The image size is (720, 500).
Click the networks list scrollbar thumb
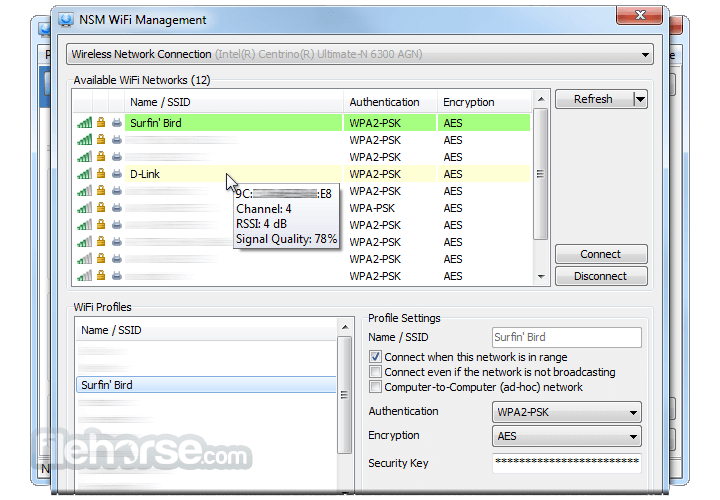pyautogui.click(x=541, y=174)
